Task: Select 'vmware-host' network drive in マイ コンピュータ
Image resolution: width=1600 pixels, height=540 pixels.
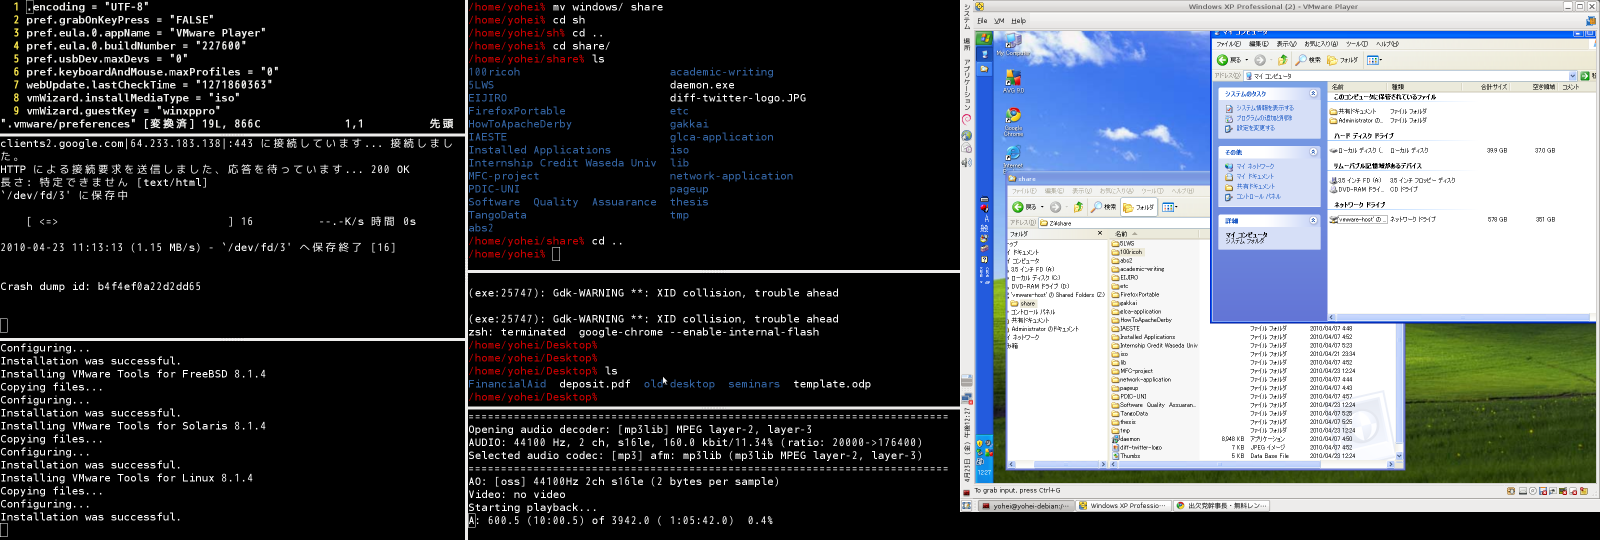Action: coord(1359,219)
